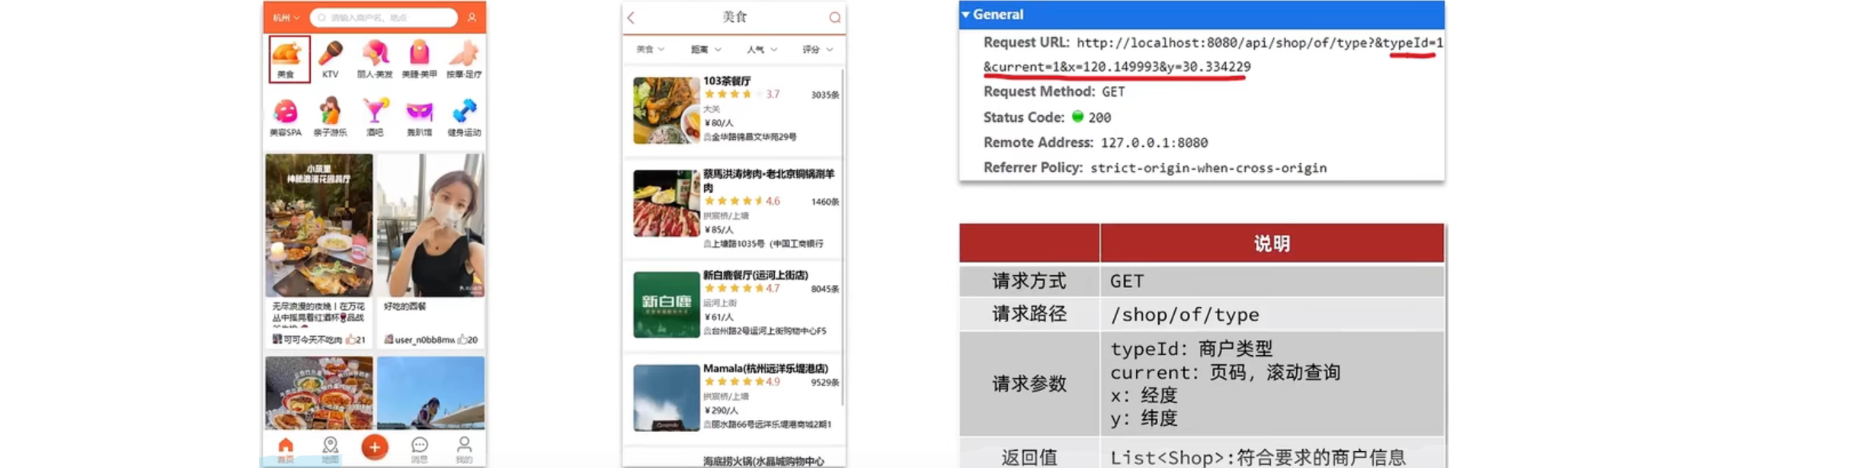Click the search icon on 美食 page
Viewport: 1864px width, 468px height.
pos(835,17)
